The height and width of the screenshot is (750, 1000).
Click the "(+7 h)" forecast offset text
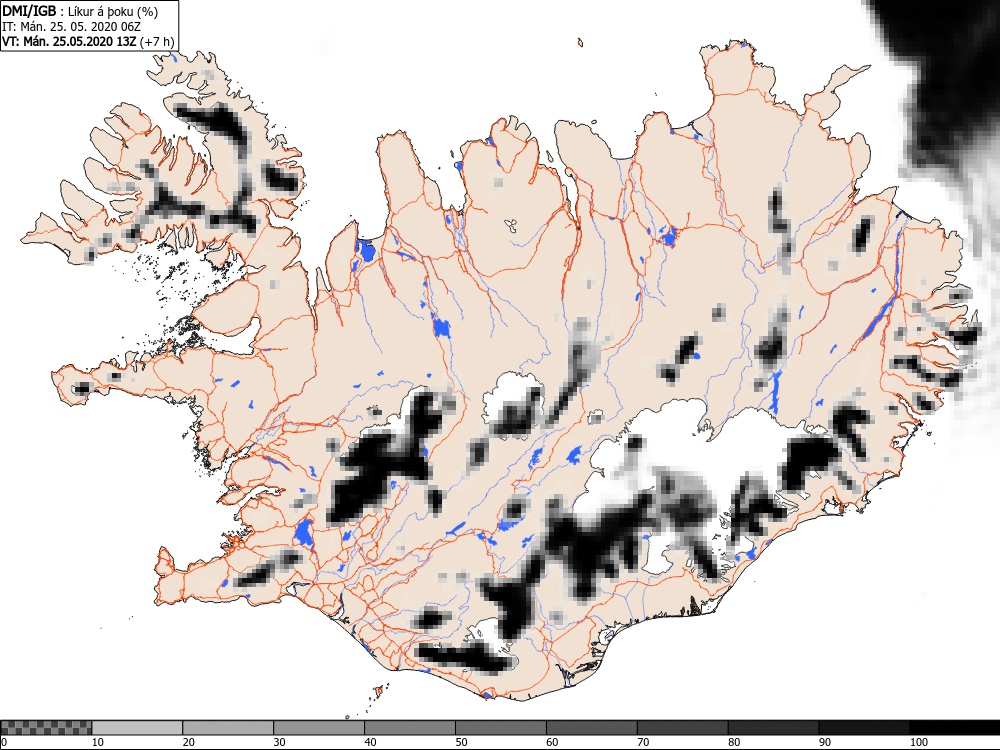point(156,41)
